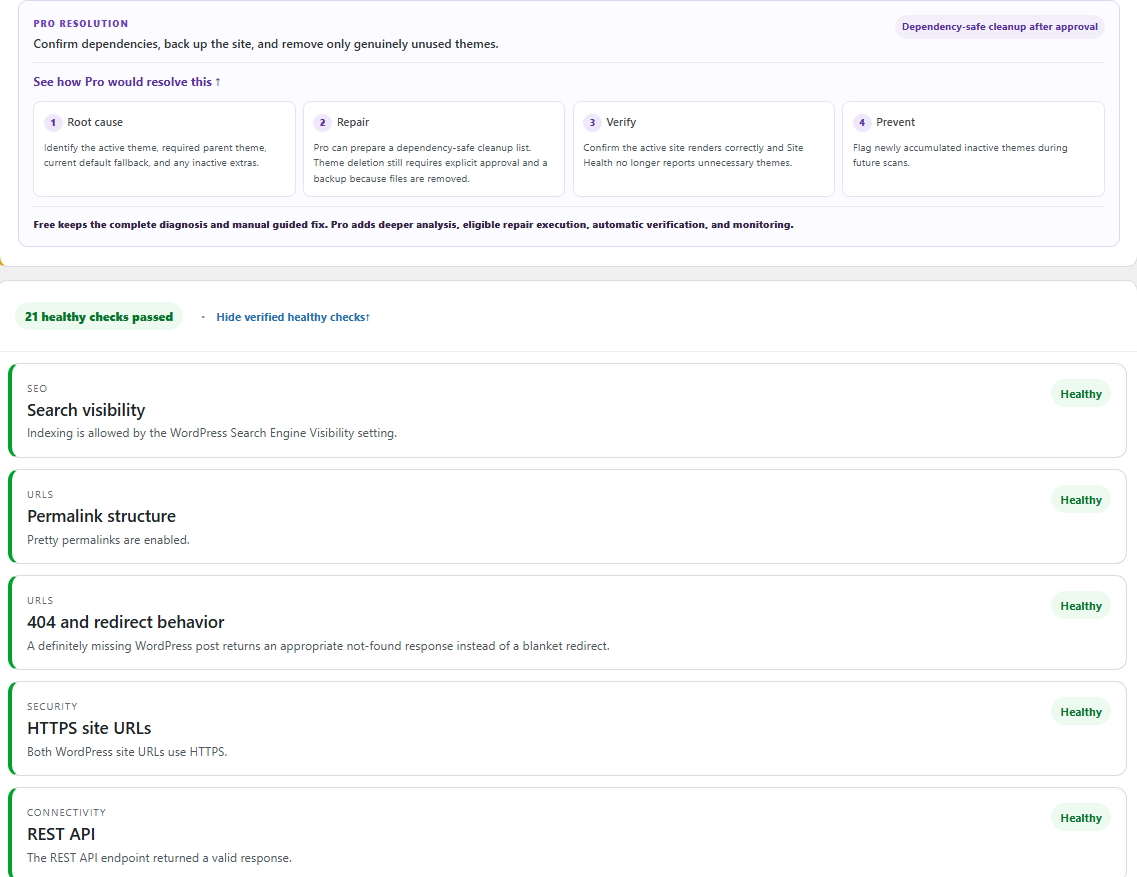The width and height of the screenshot is (1137, 877).
Task: Click Healthy badge on REST API
Action: coord(1080,818)
